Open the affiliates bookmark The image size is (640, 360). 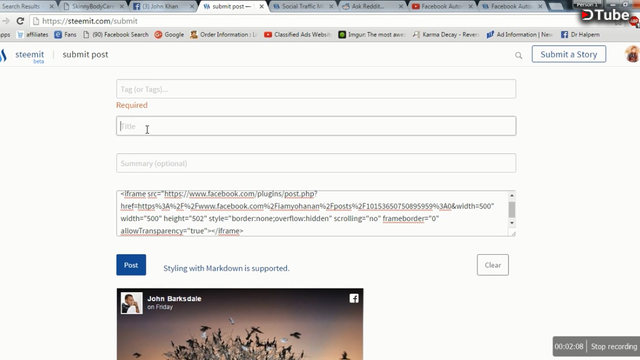point(33,35)
